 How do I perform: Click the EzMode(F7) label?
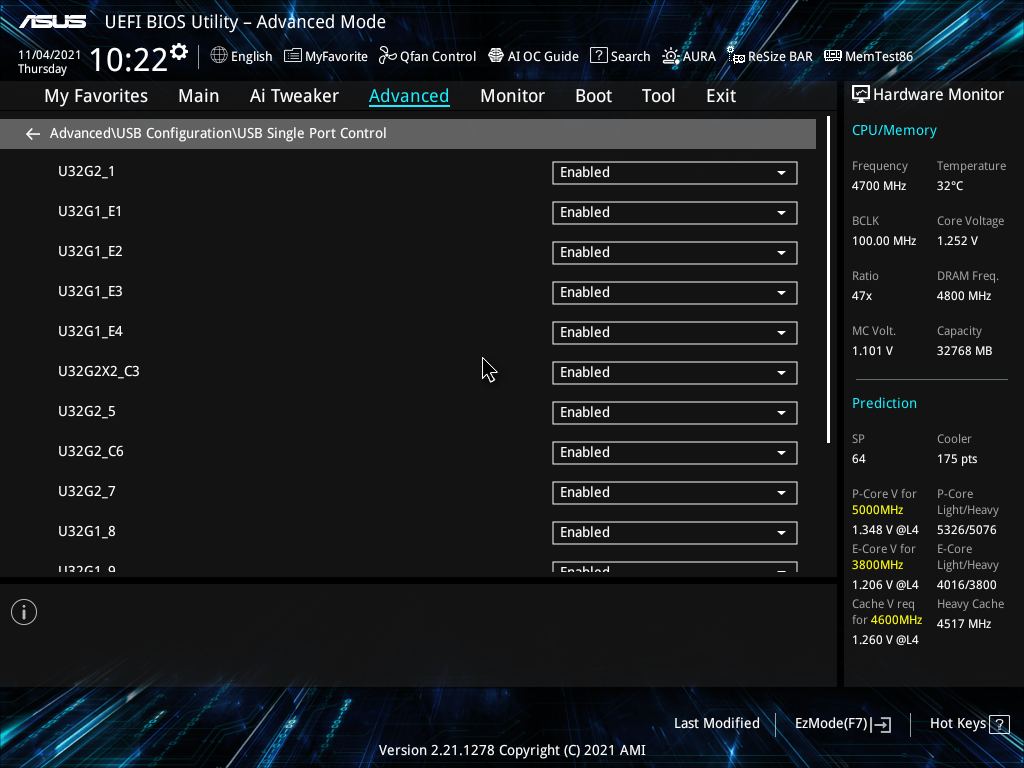(831, 724)
